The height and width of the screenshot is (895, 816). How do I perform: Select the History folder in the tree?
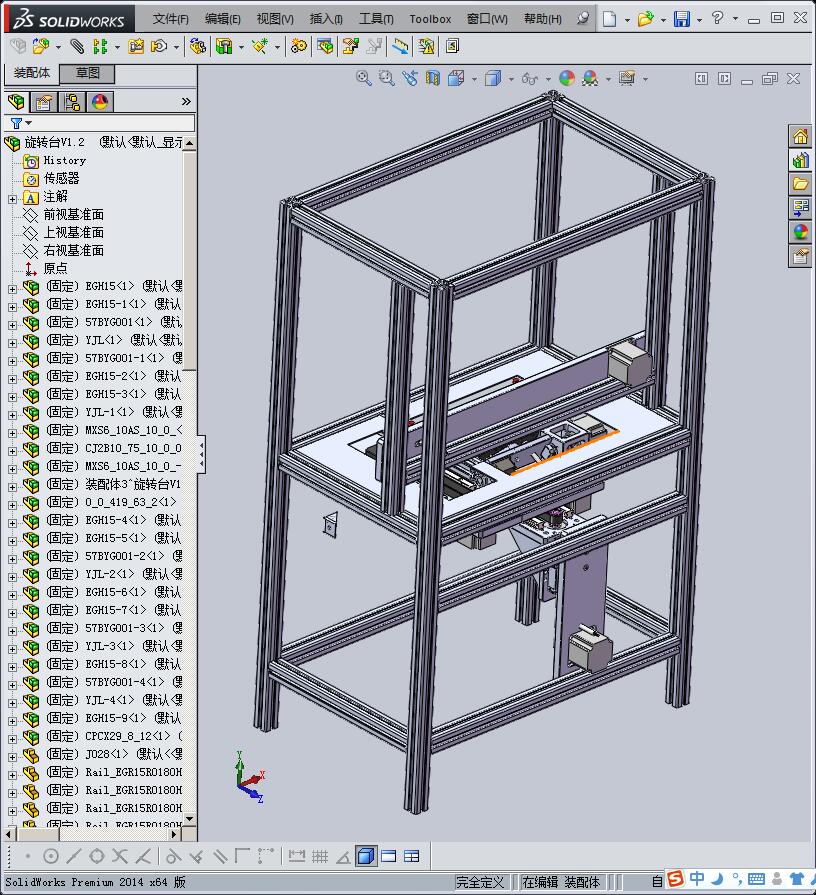coord(64,160)
